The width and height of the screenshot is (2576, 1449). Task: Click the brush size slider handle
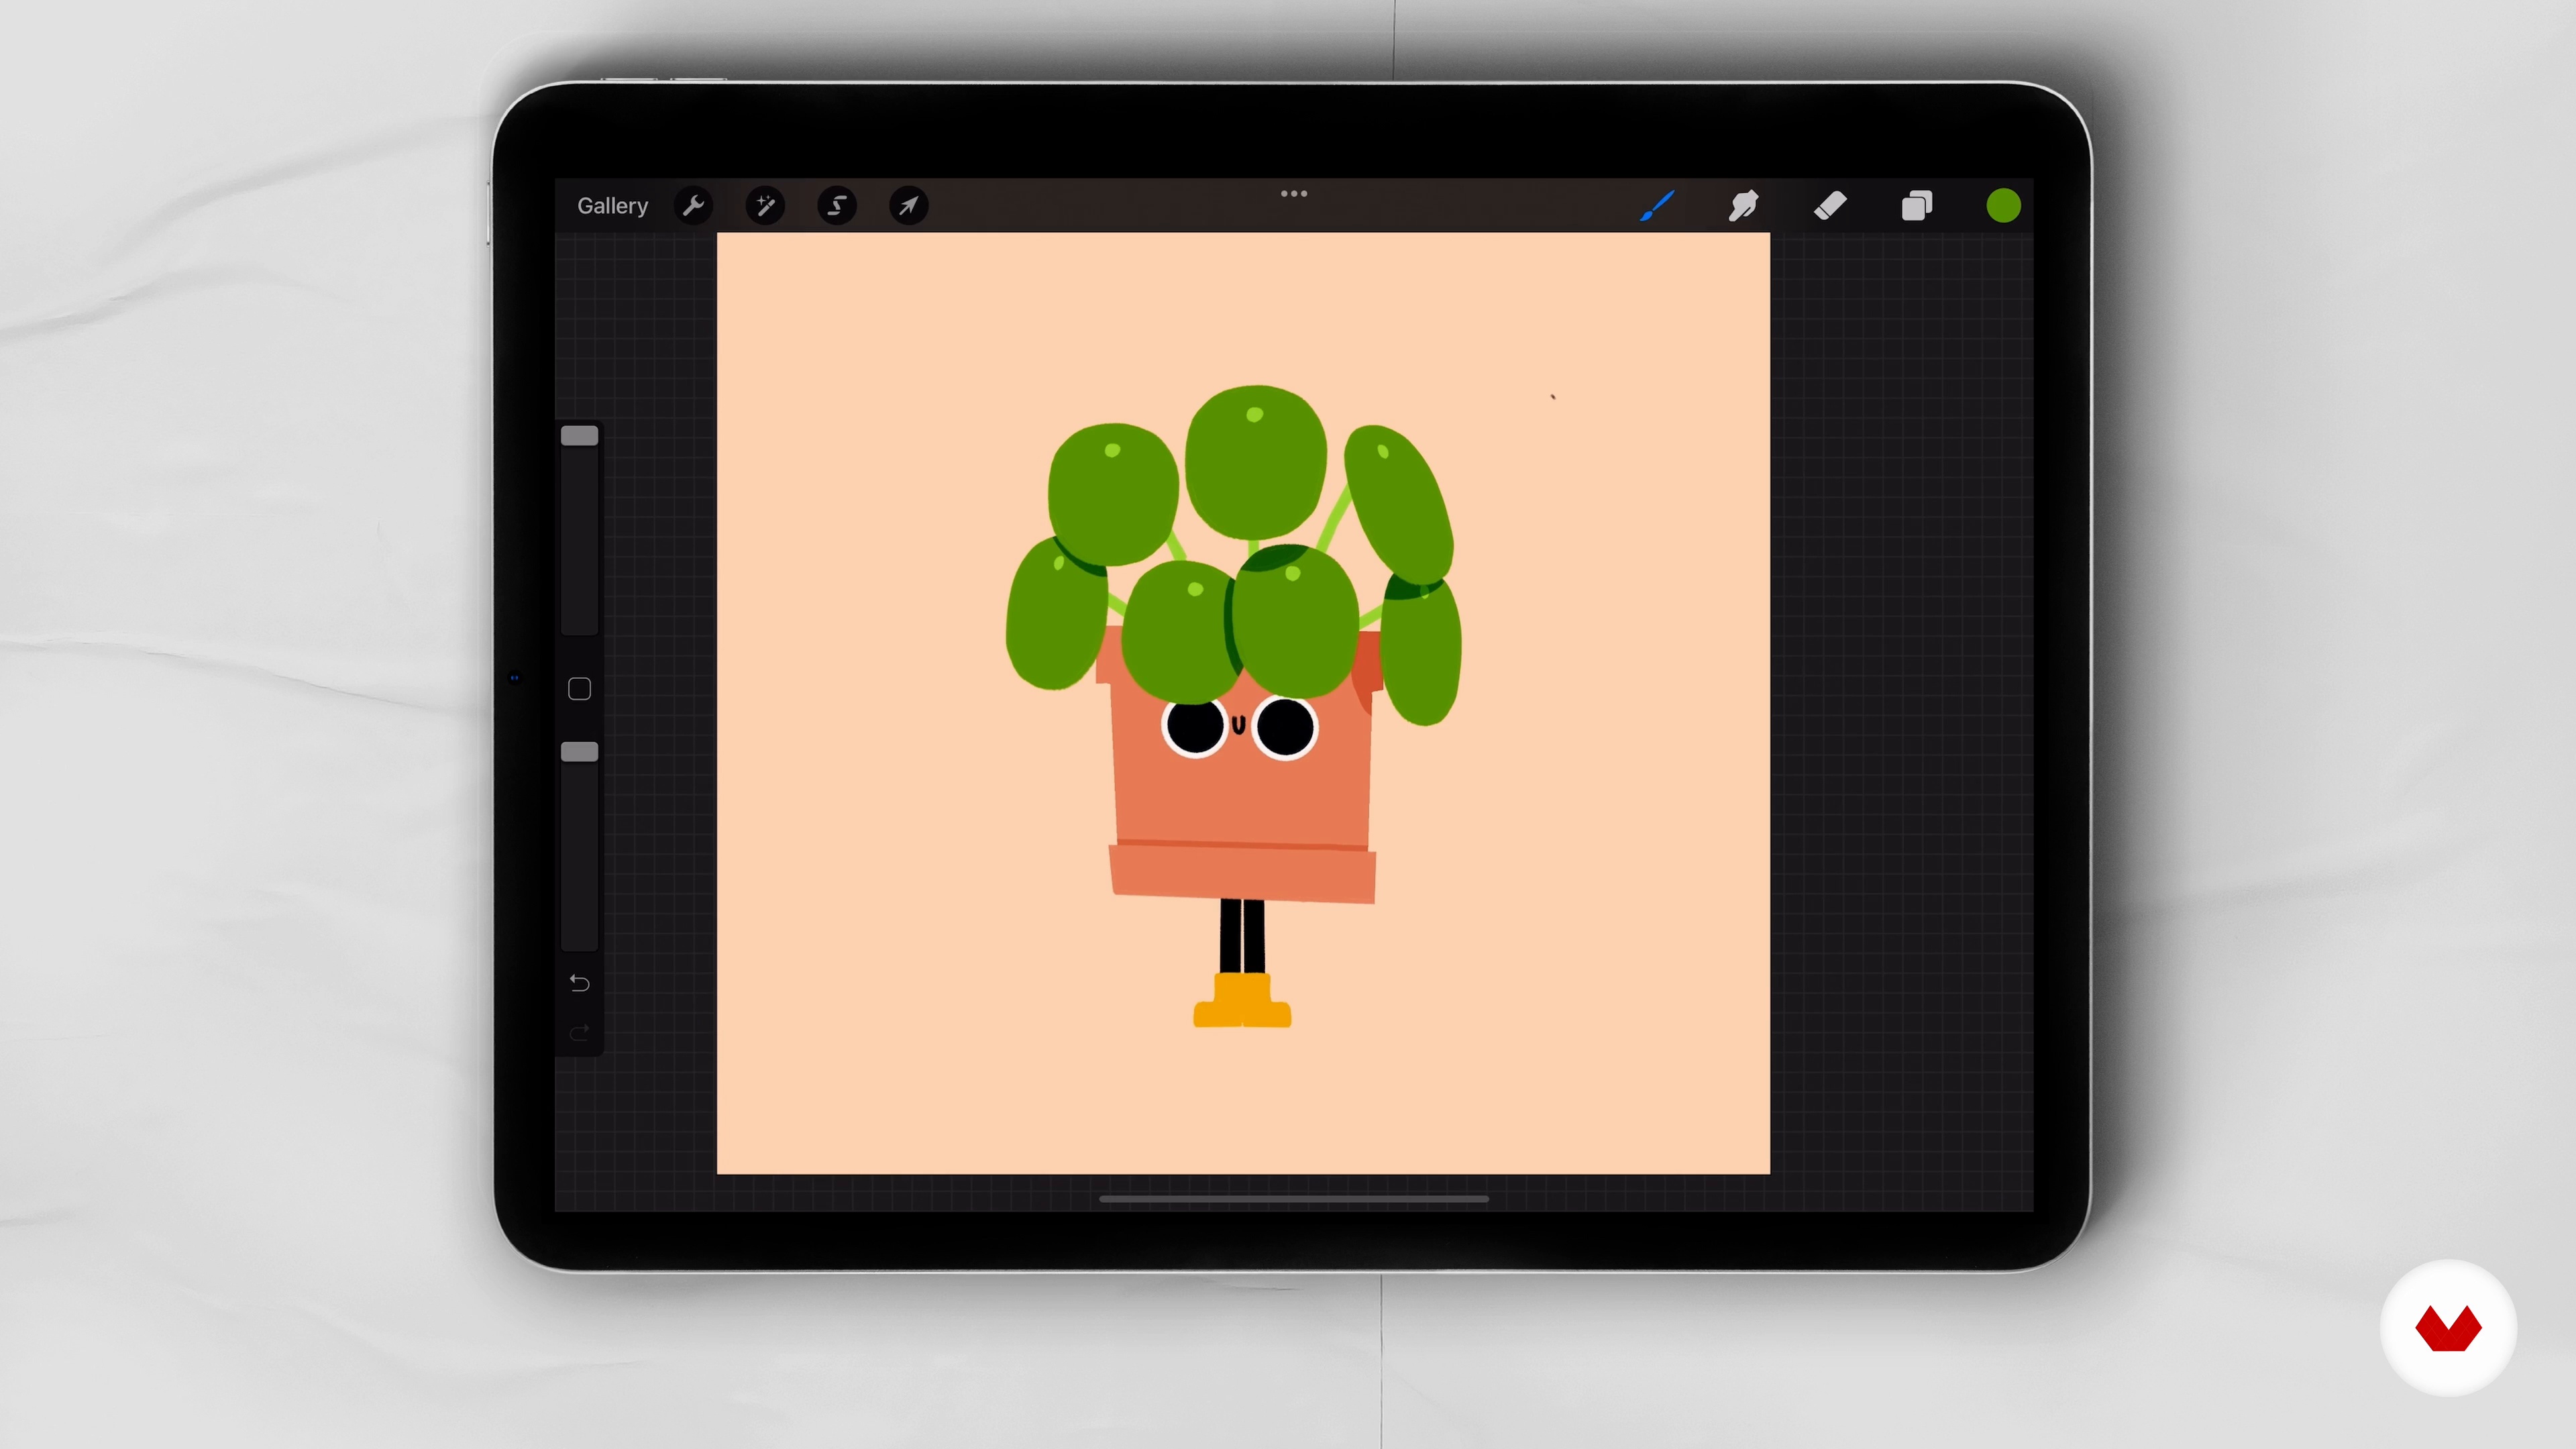[579, 436]
